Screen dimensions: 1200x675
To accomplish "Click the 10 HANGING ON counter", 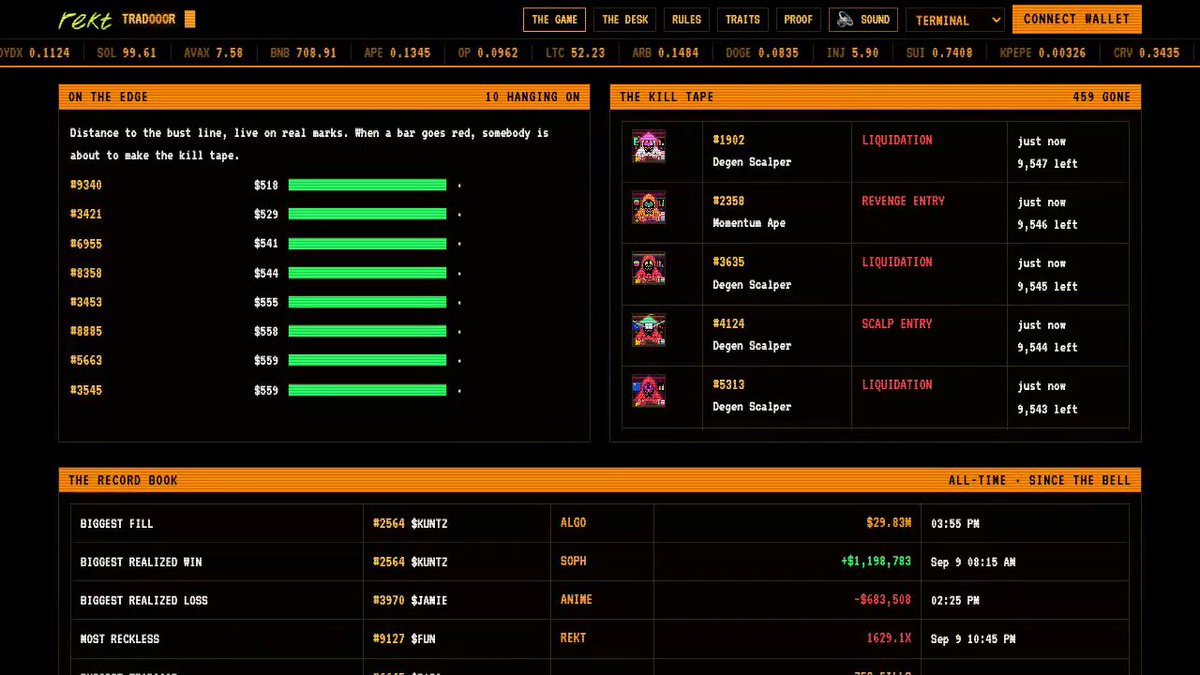I will click(x=532, y=97).
